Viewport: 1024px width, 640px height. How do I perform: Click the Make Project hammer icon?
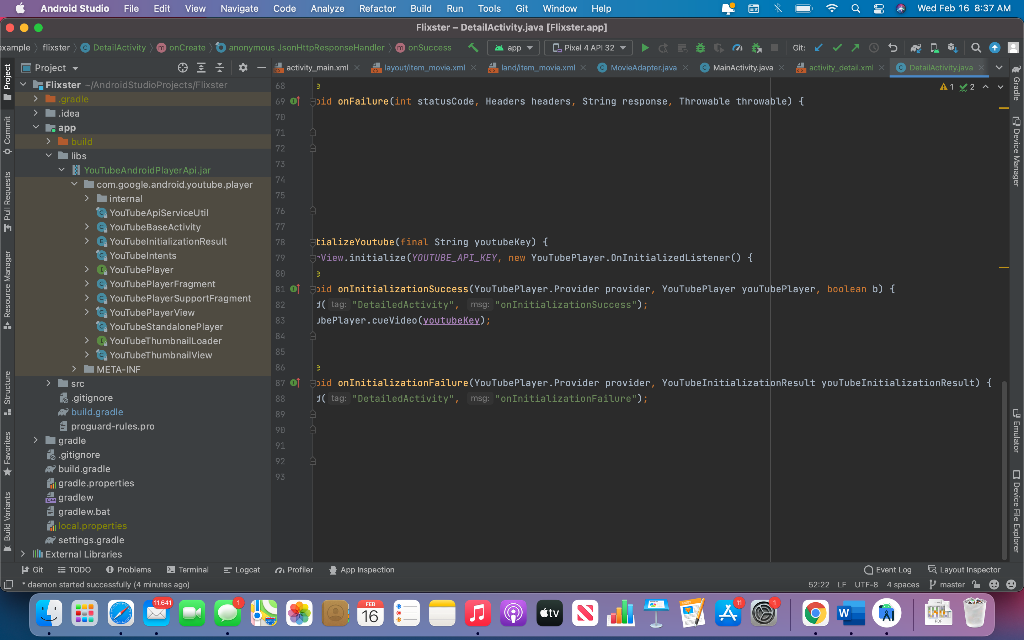click(473, 48)
